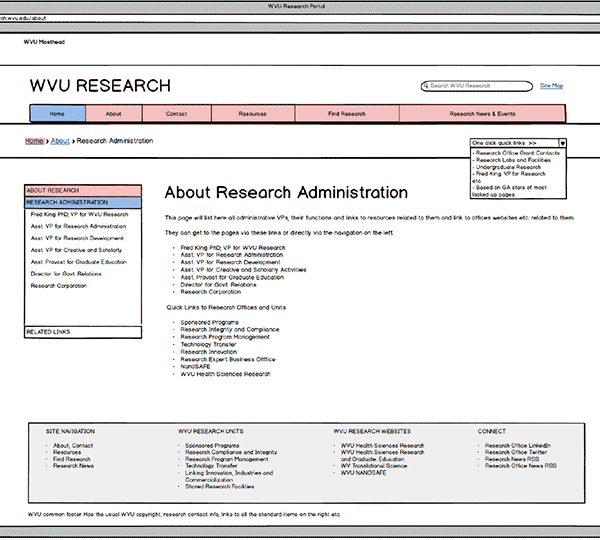Click Research News in footer navigation
The width and height of the screenshot is (600, 540).
[73, 466]
